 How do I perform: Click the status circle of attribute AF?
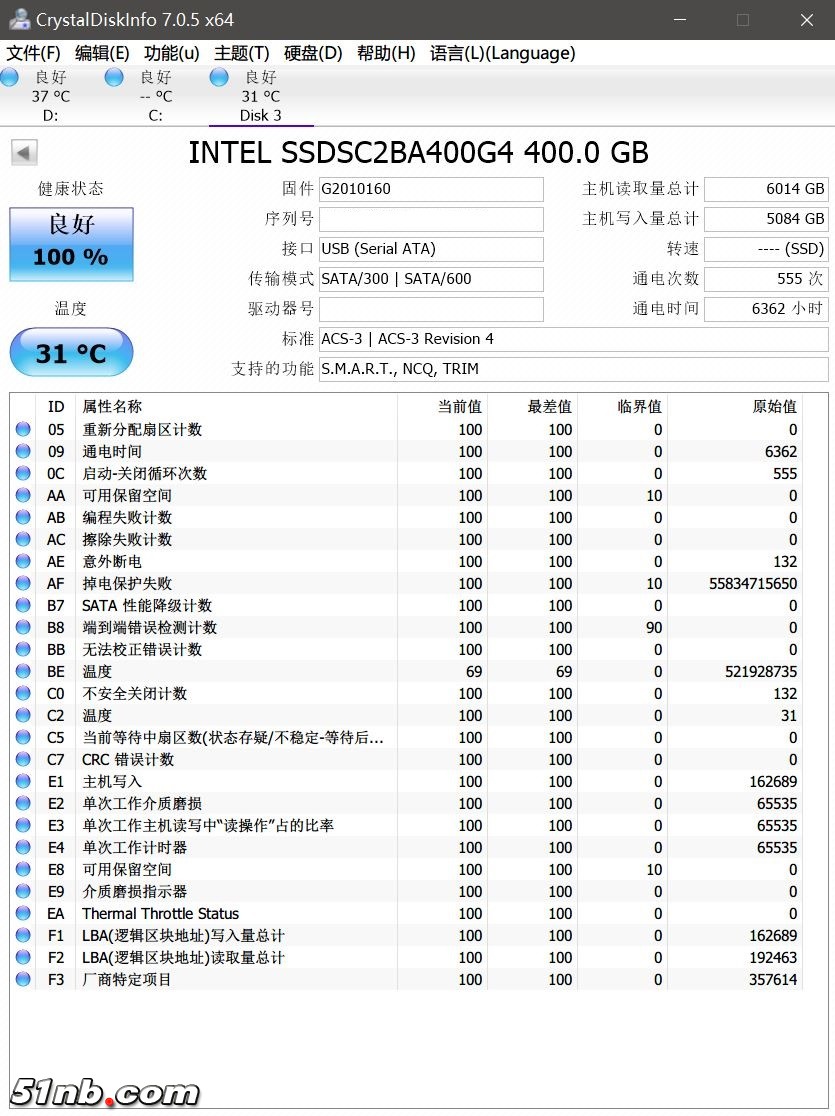pos(23,584)
